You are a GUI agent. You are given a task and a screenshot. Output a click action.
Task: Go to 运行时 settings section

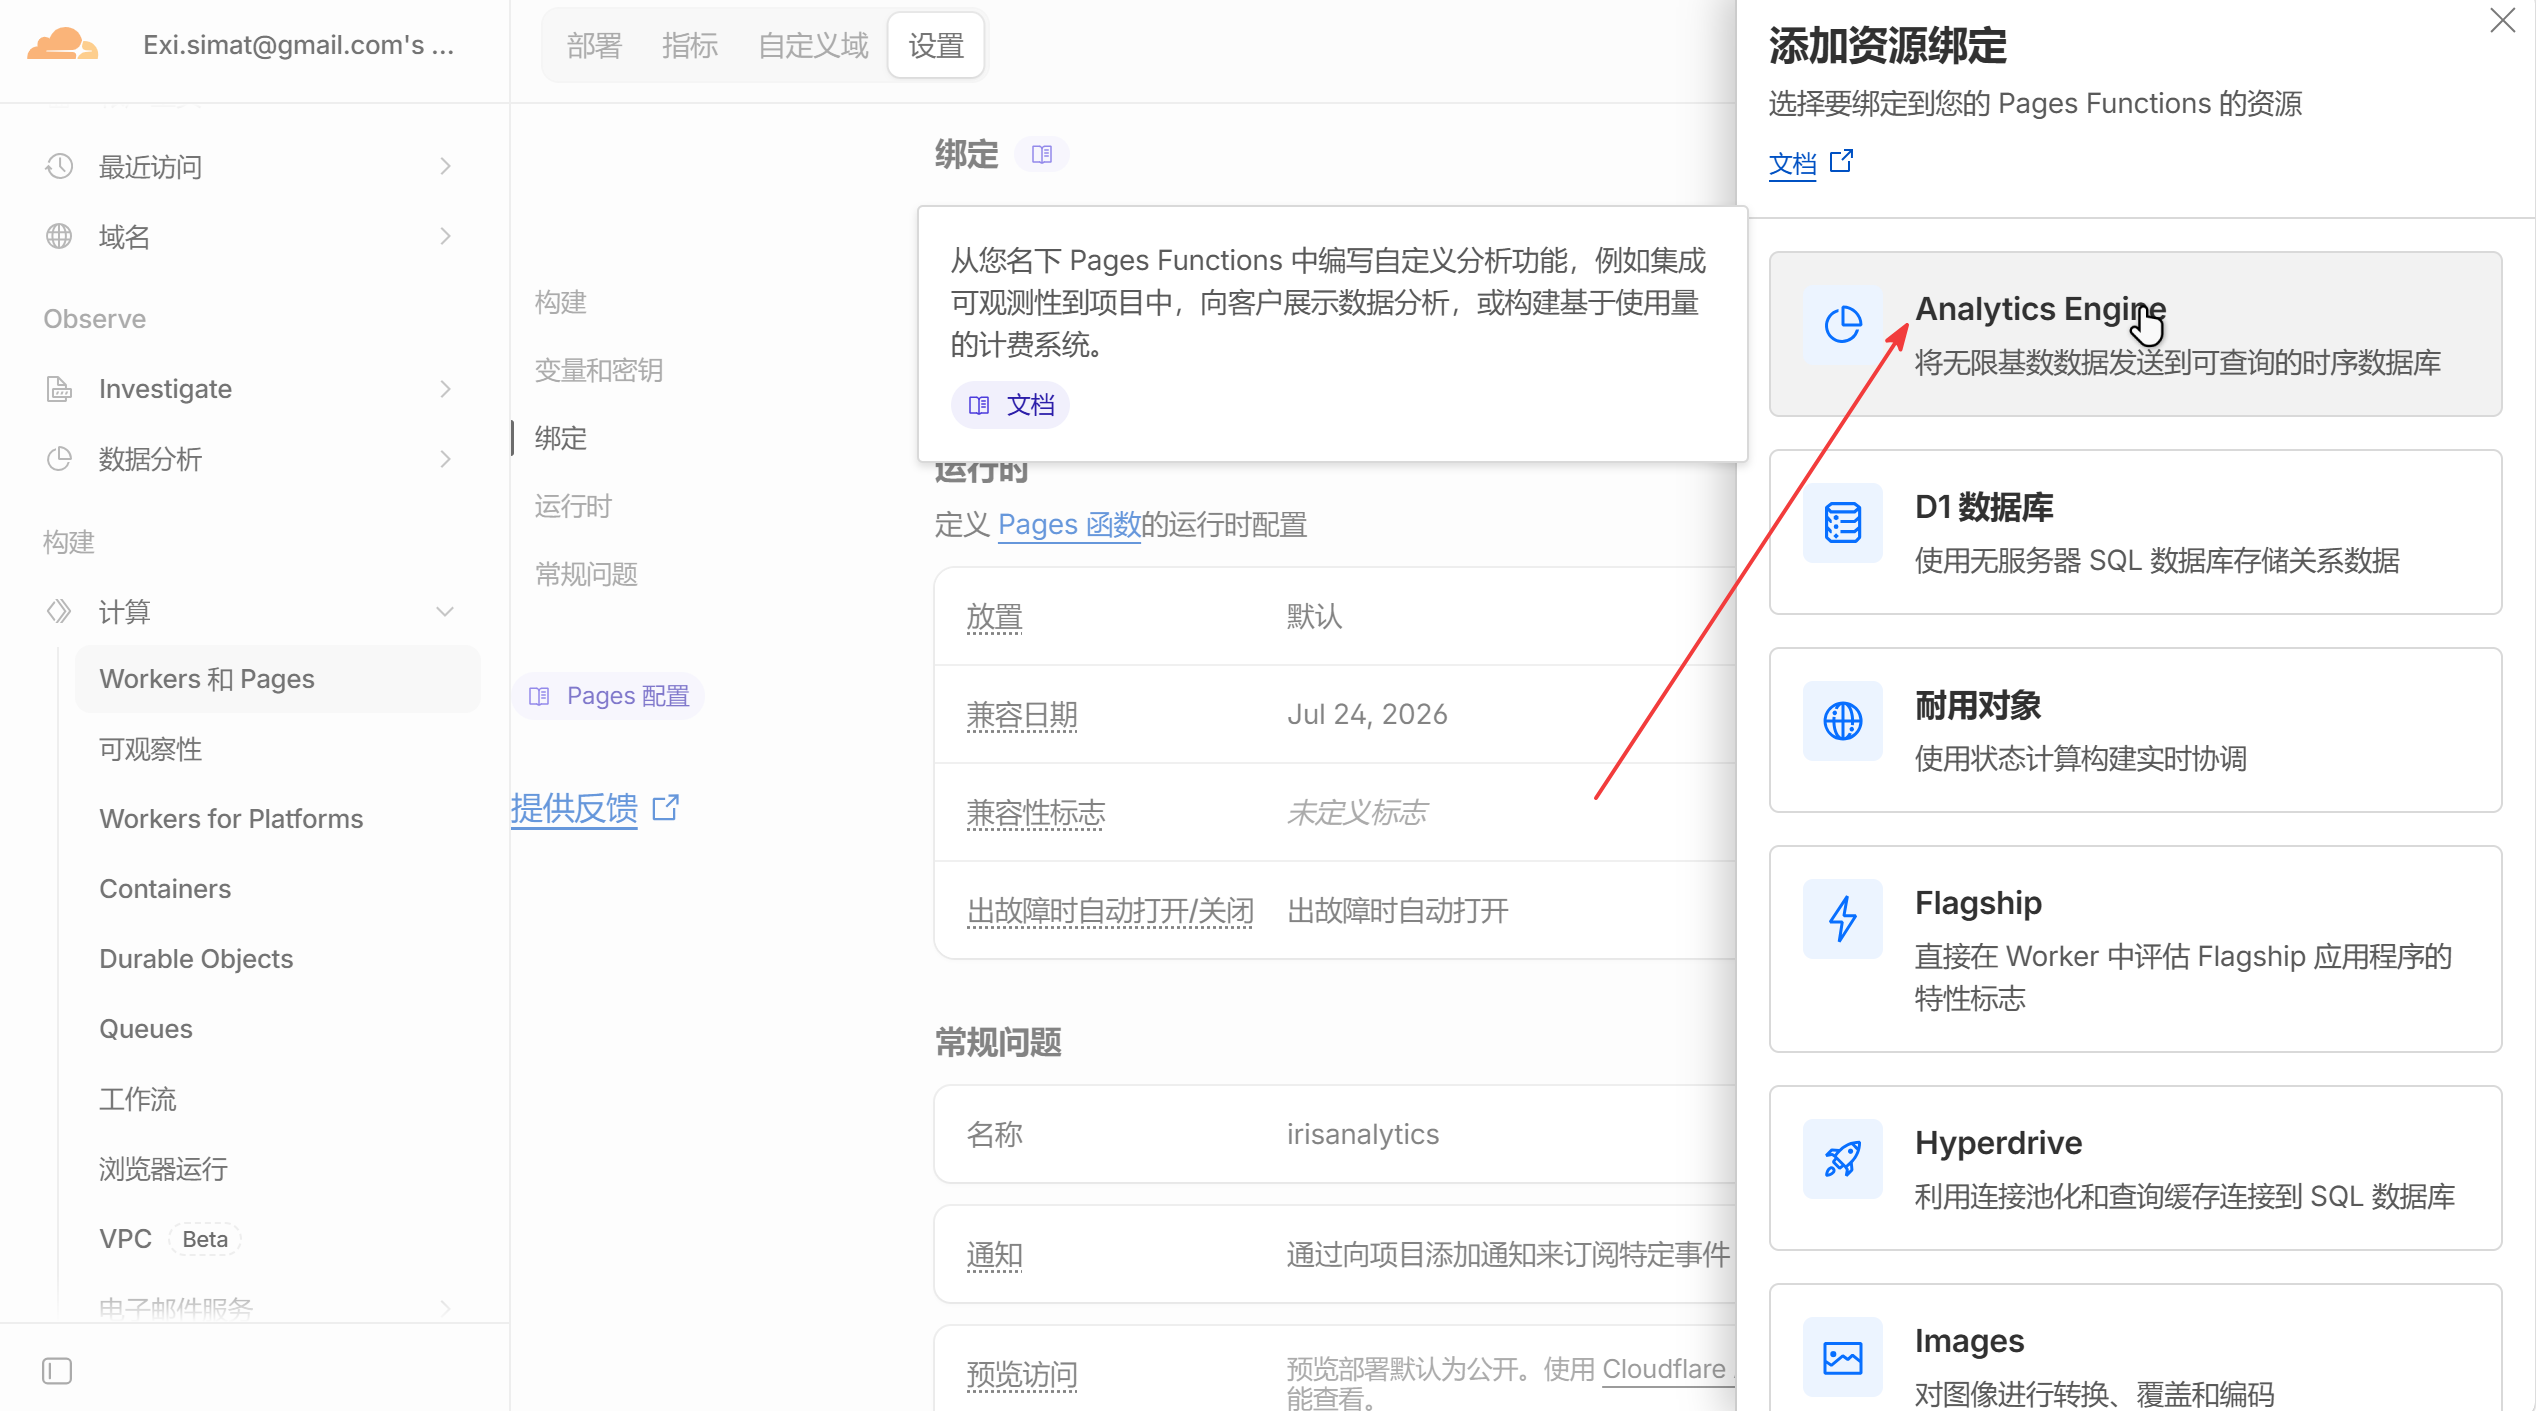tap(573, 506)
